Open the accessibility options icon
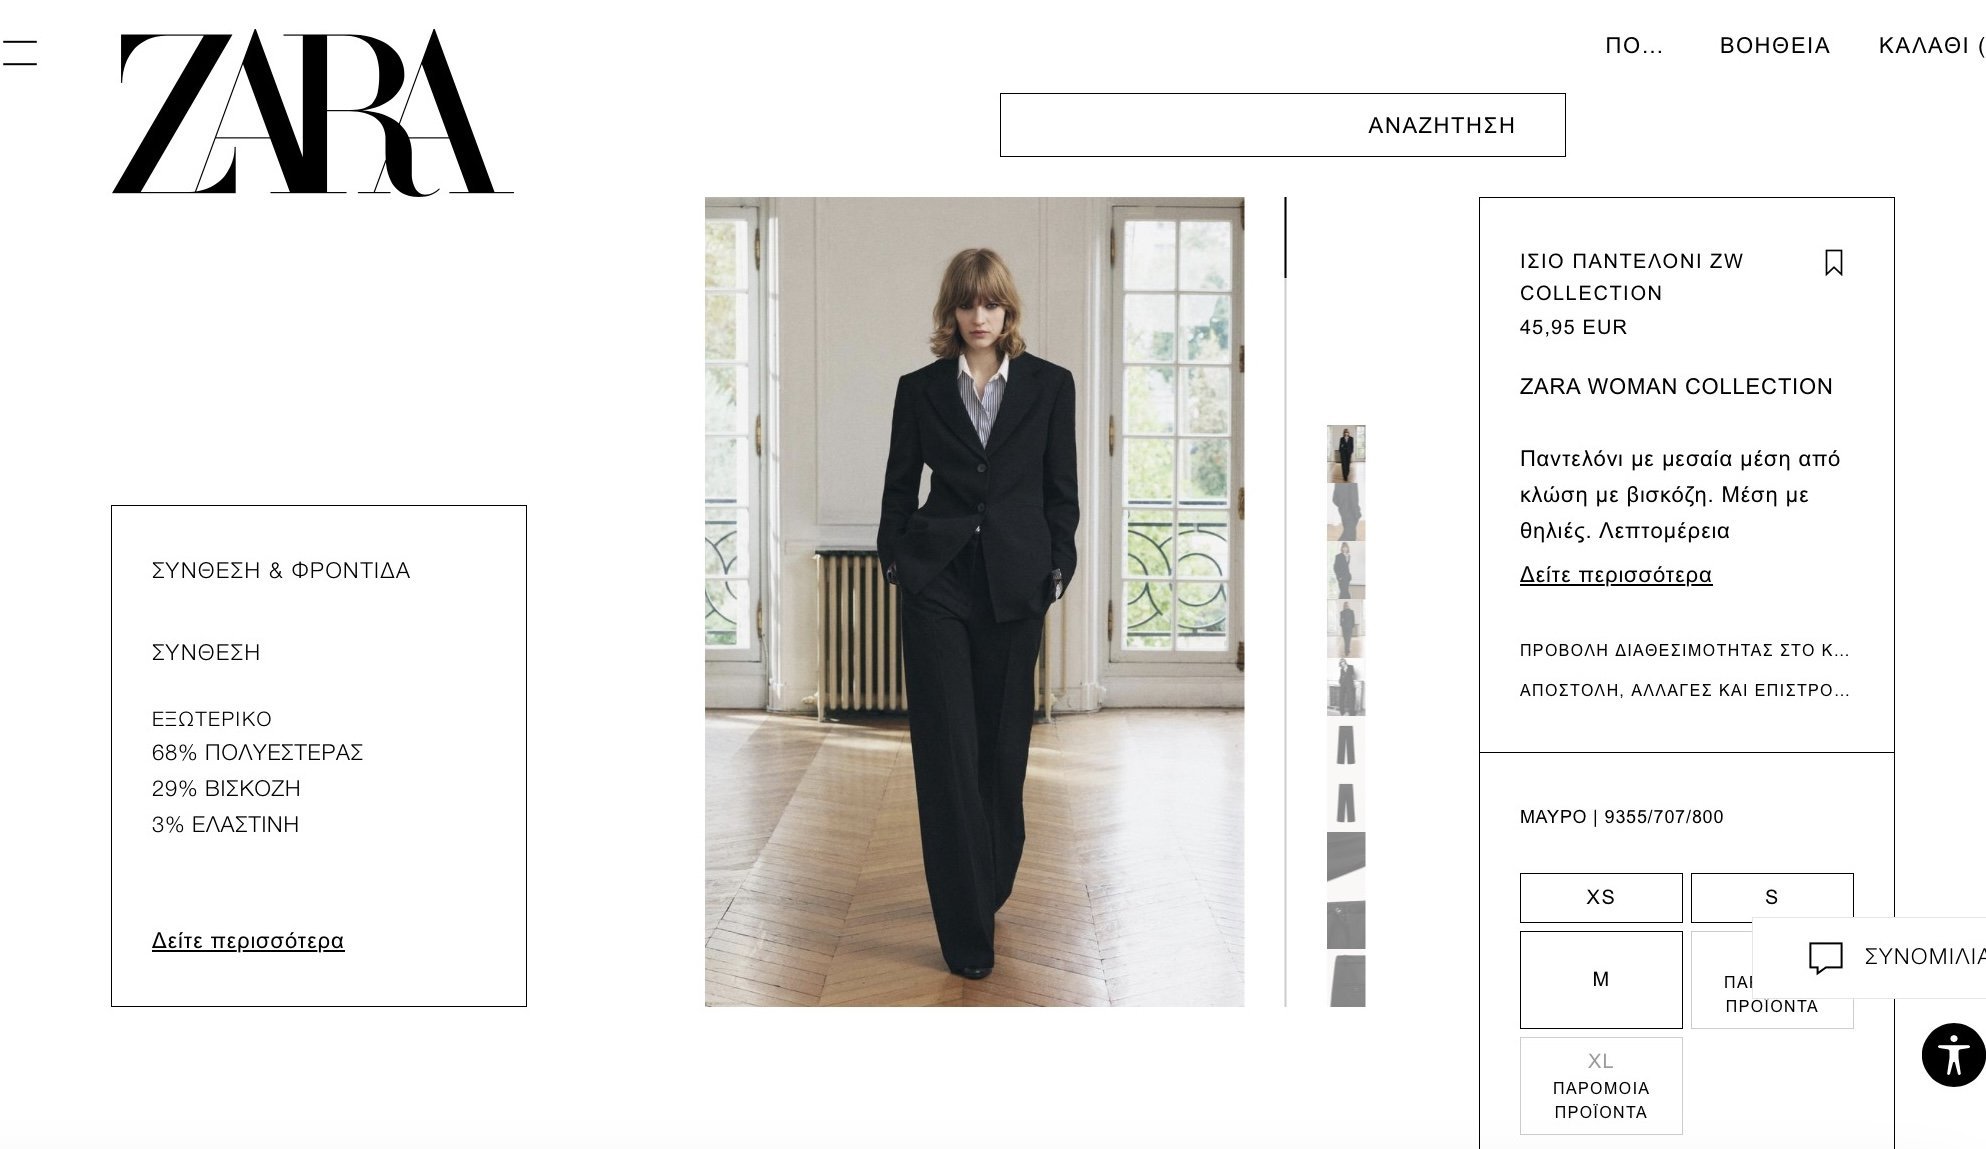 point(1952,1055)
